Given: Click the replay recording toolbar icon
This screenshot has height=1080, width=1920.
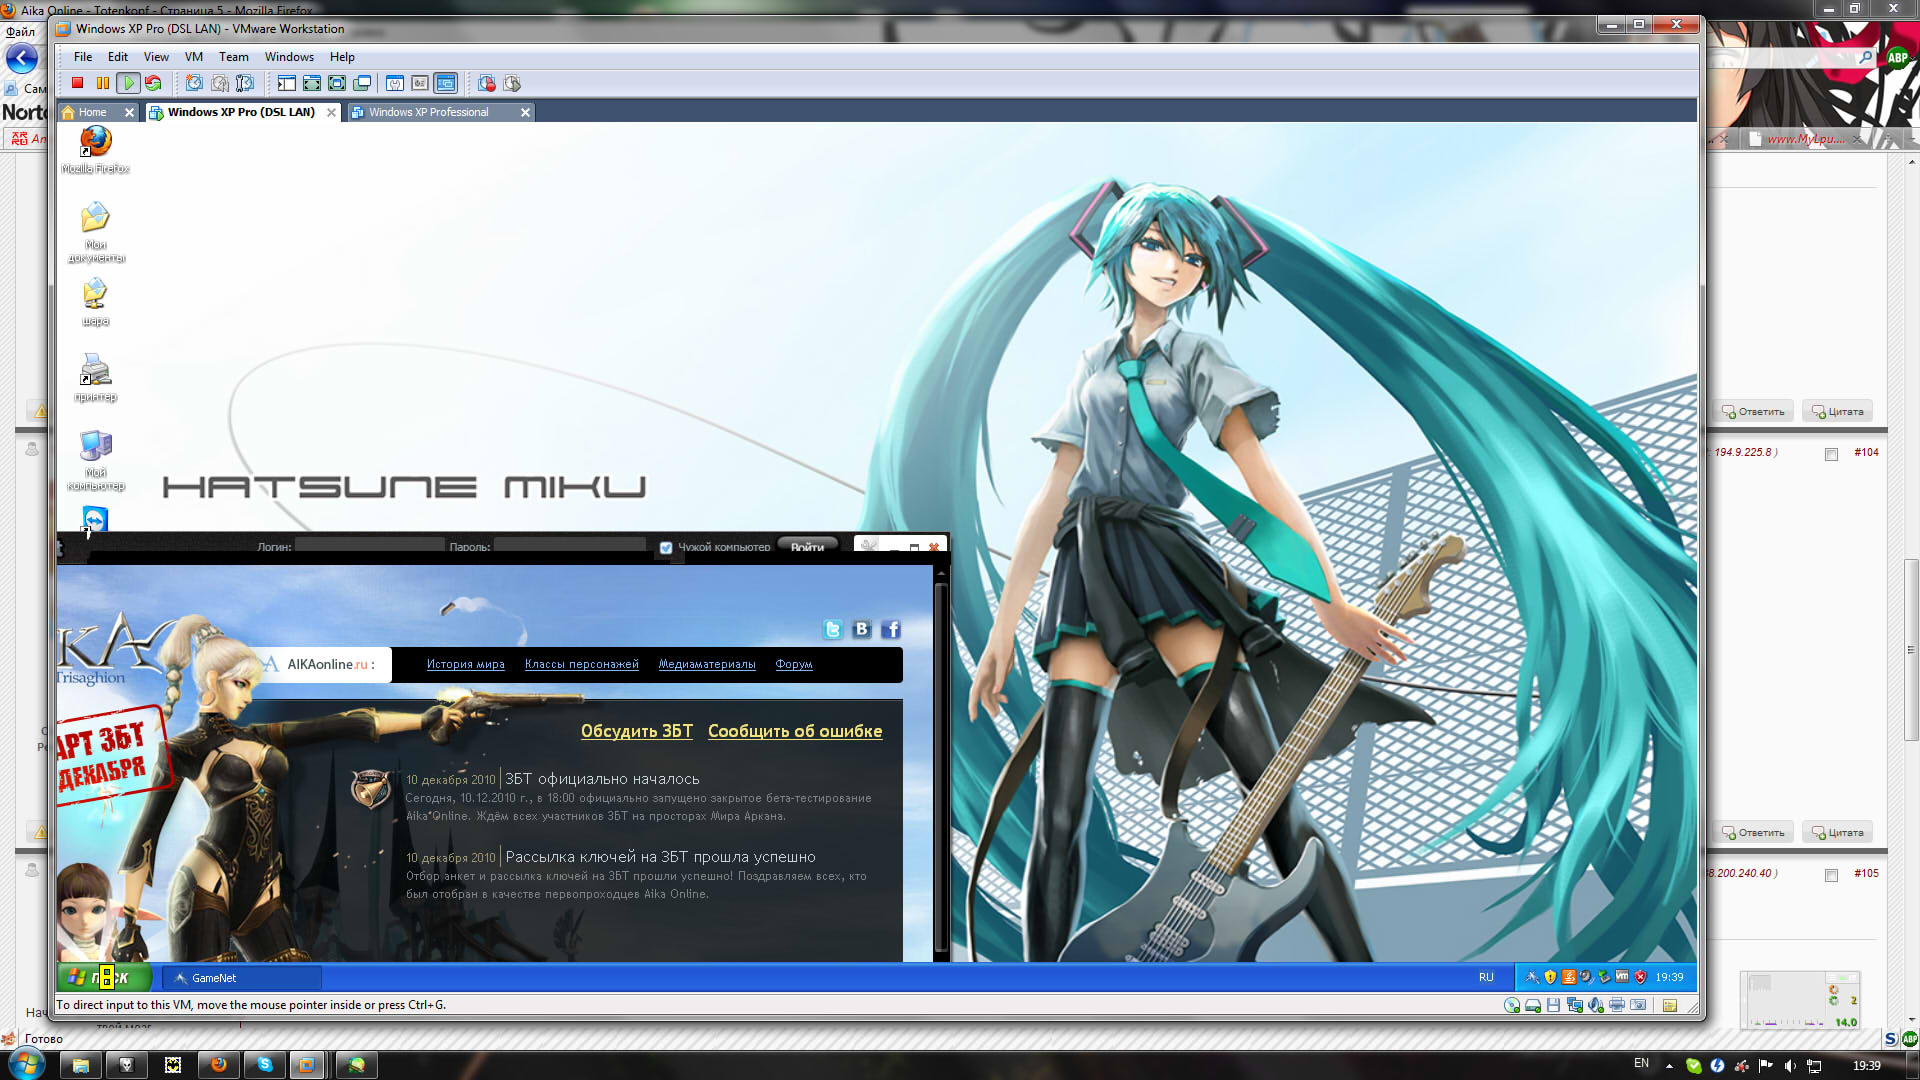Looking at the screenshot, I should [512, 84].
